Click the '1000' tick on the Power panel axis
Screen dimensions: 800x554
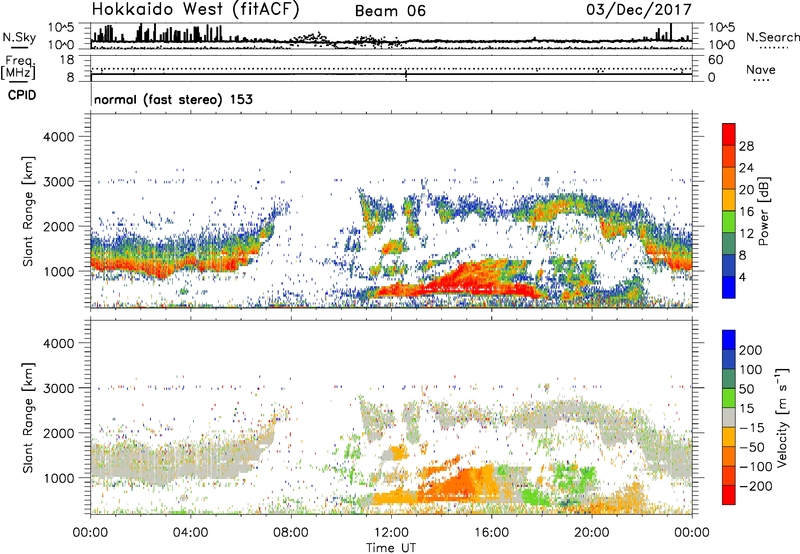[x=58, y=271]
